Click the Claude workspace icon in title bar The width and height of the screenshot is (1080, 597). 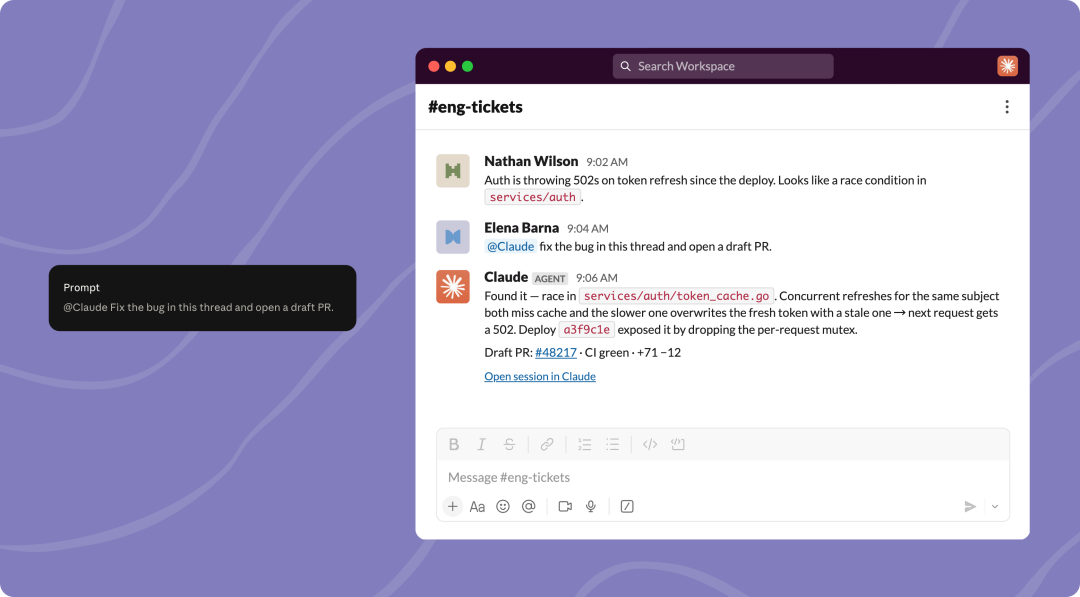(x=1008, y=66)
